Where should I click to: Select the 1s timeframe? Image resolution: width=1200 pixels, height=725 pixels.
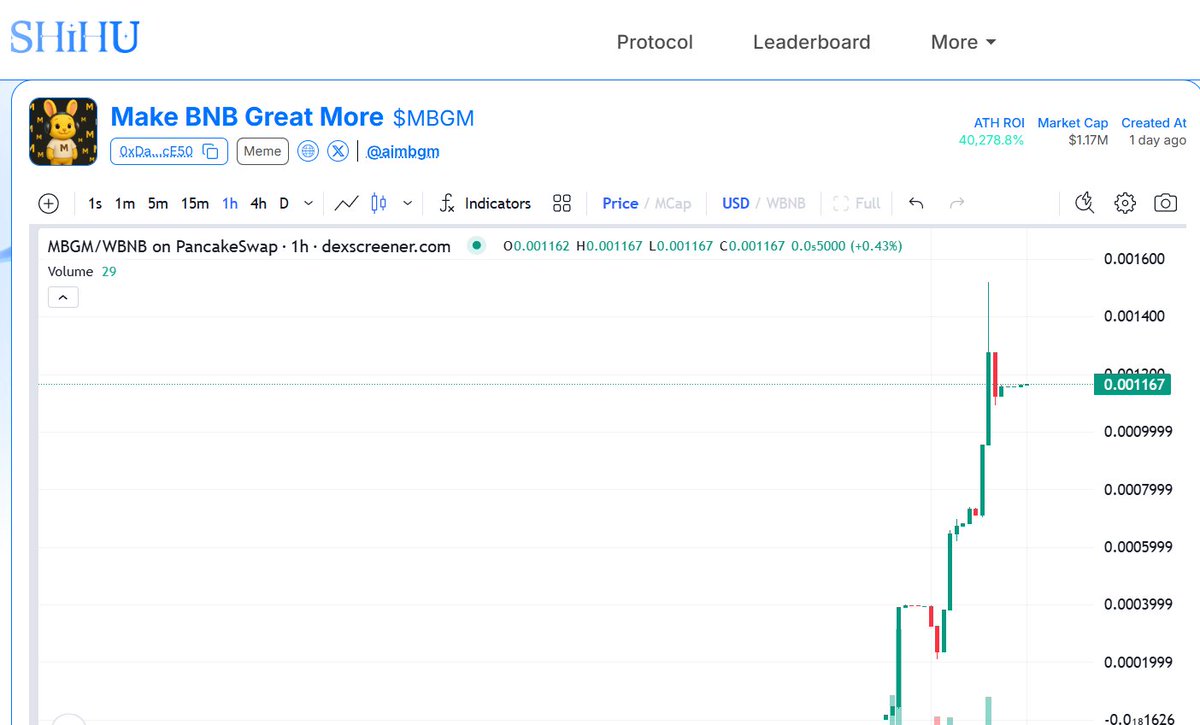(x=95, y=203)
